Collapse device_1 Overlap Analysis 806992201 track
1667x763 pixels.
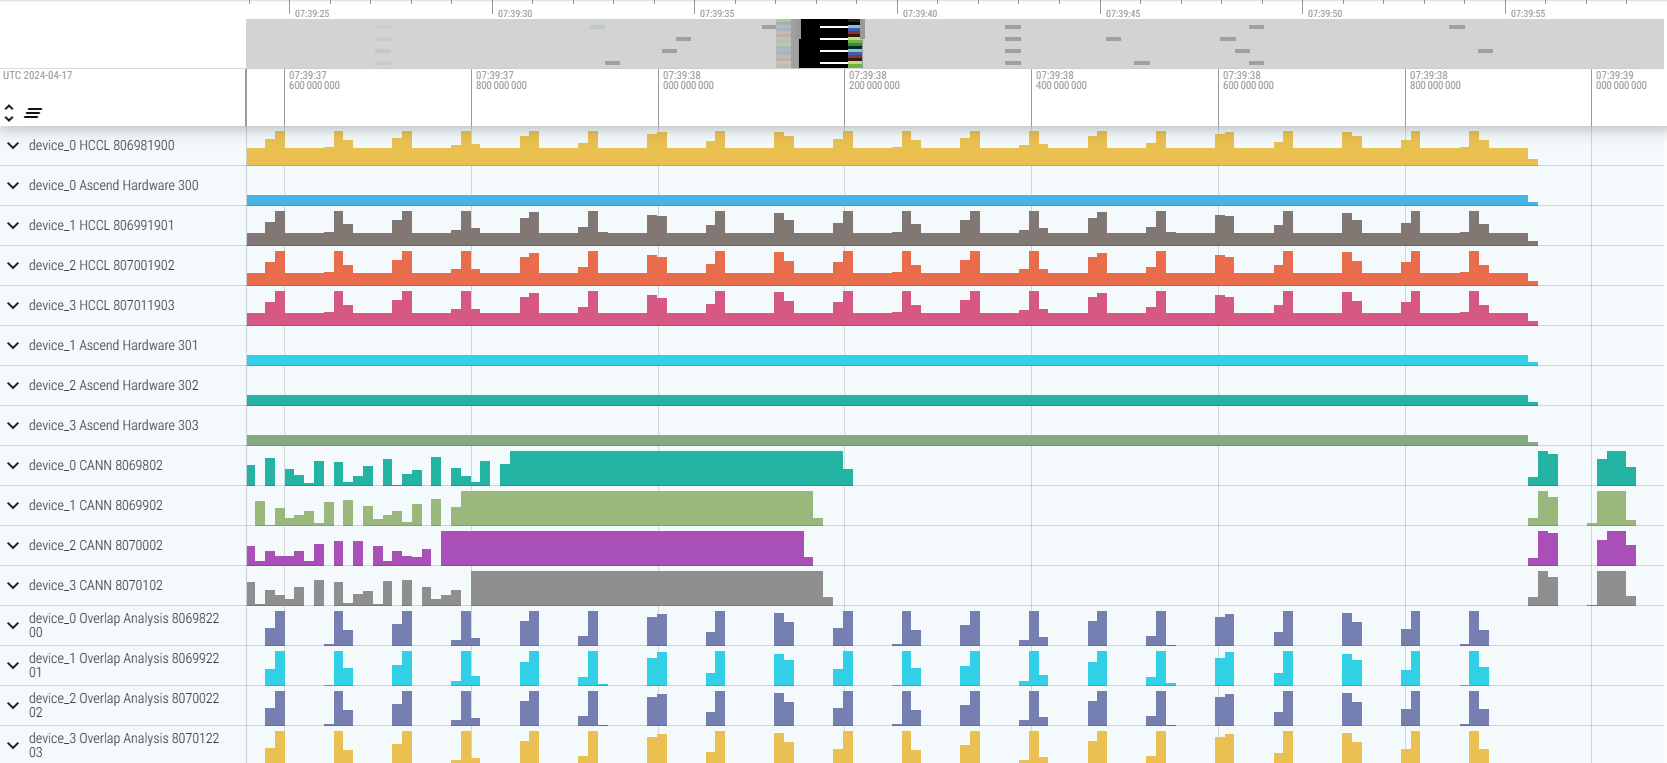click(13, 666)
